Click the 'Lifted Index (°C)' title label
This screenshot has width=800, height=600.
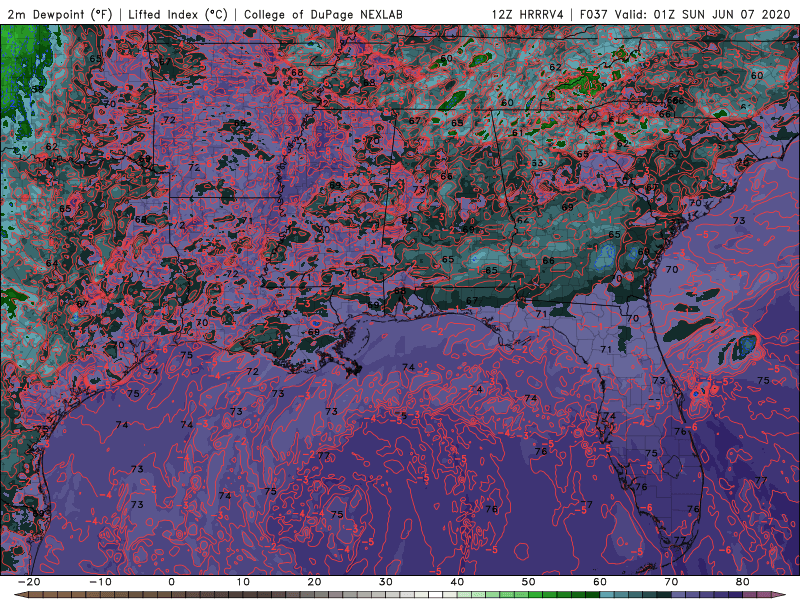pos(178,14)
